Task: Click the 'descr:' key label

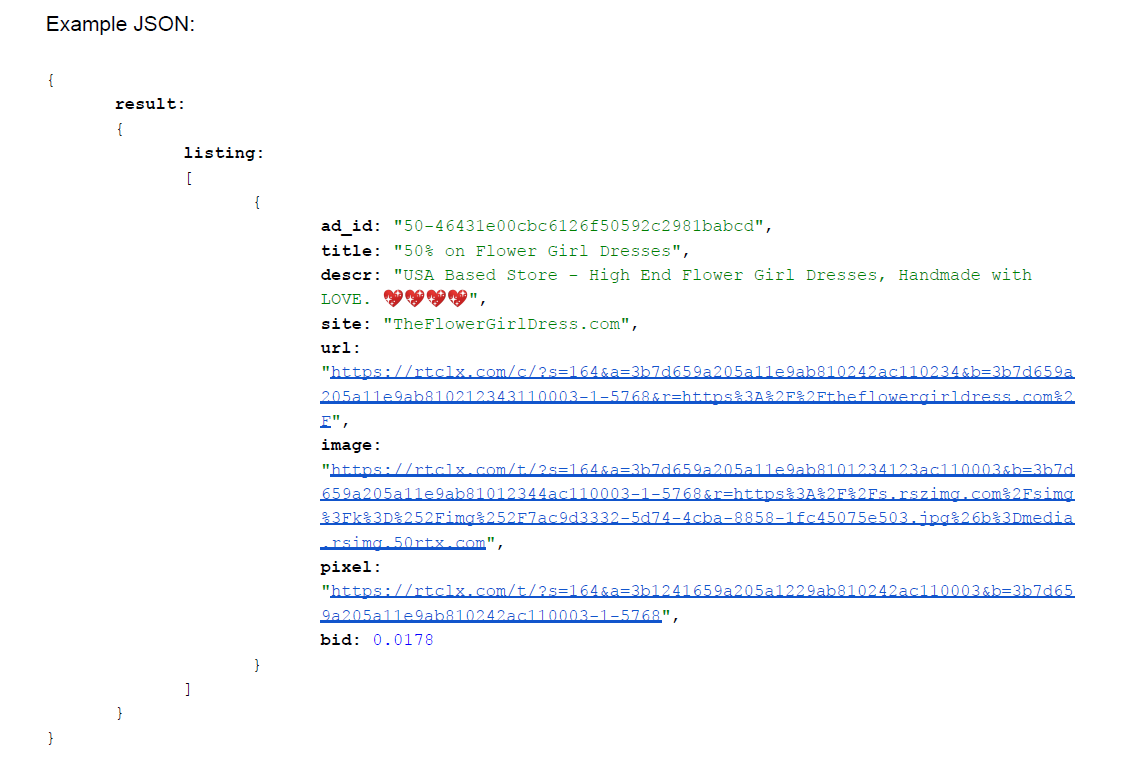Action: pos(351,275)
